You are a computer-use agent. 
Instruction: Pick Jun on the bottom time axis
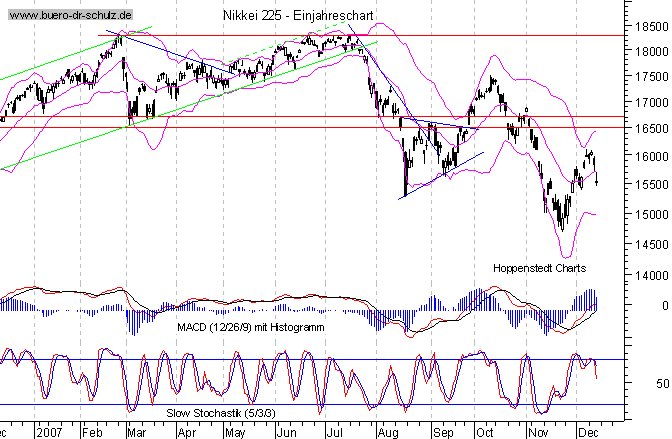(284, 432)
